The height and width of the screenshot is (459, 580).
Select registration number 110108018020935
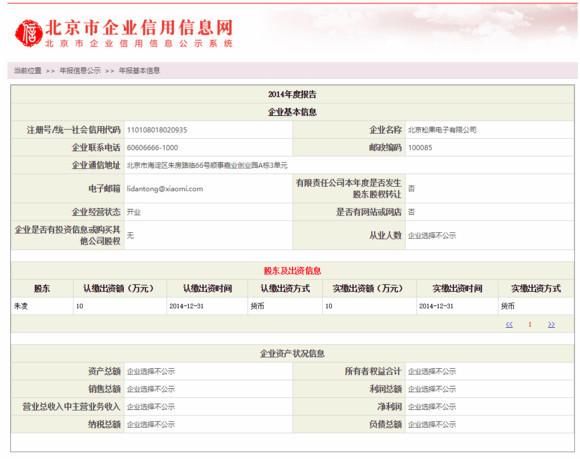(x=157, y=130)
